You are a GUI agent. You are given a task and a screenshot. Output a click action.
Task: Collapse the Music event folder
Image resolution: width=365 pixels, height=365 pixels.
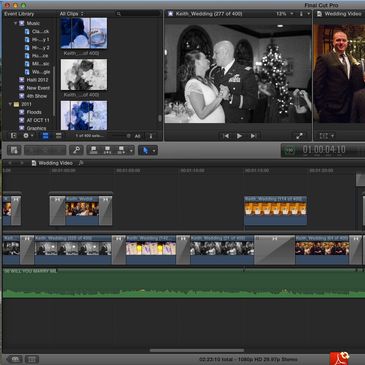coord(15,23)
